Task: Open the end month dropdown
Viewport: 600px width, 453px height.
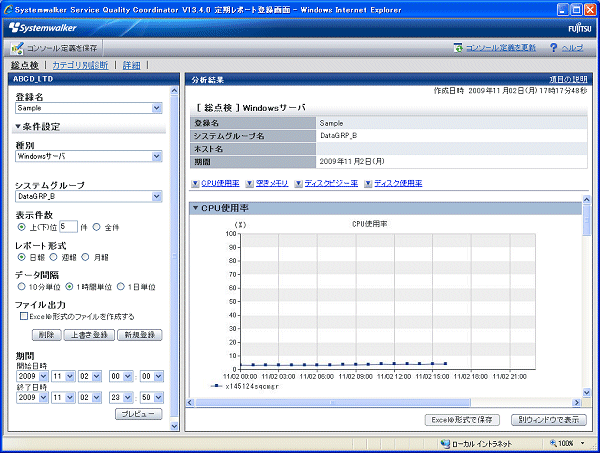Action: (x=70, y=398)
